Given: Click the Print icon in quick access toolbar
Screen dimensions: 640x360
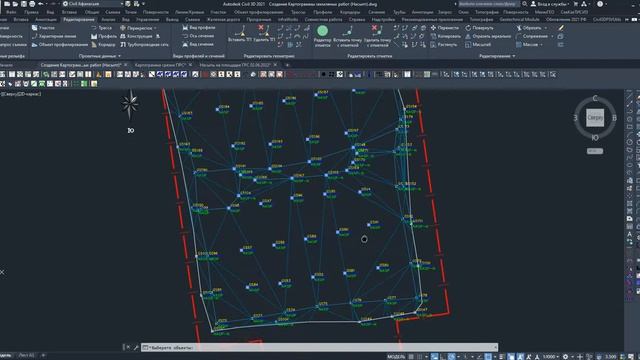Looking at the screenshot, I should point(32,4).
